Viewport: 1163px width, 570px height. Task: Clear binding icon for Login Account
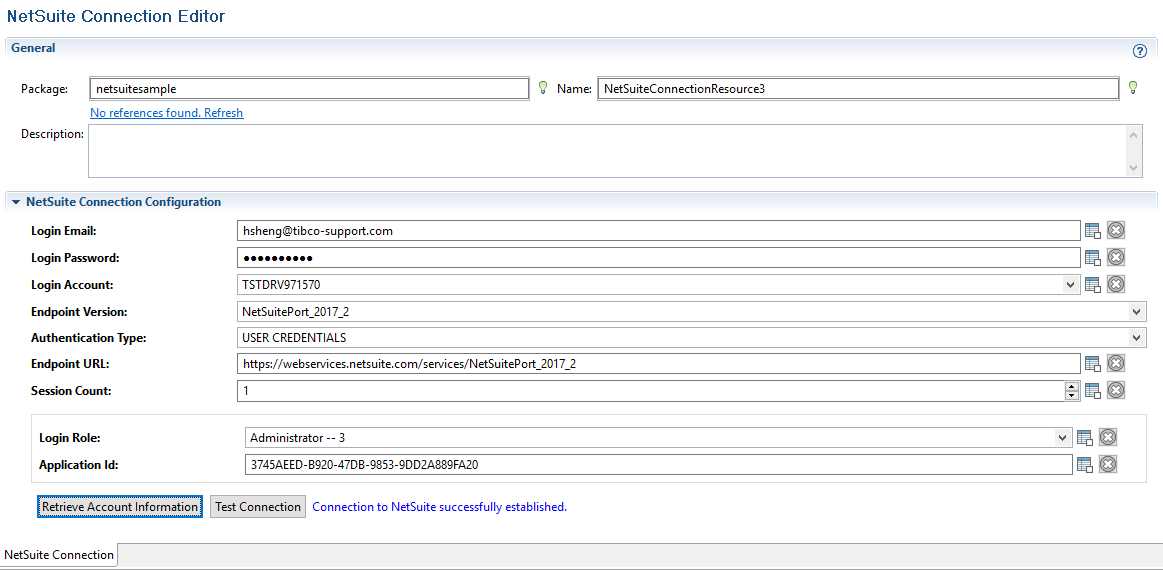tap(1116, 284)
